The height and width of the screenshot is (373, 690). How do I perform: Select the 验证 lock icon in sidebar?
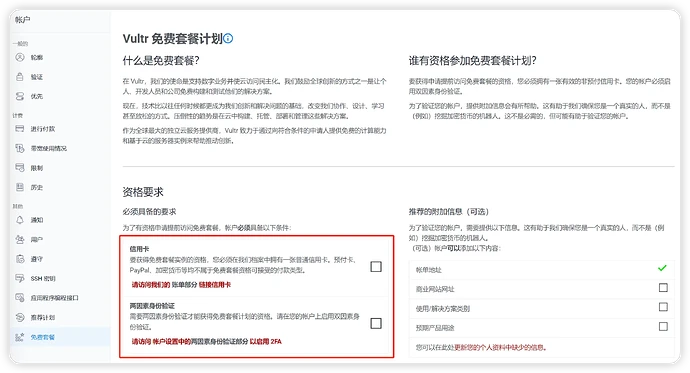[20, 77]
